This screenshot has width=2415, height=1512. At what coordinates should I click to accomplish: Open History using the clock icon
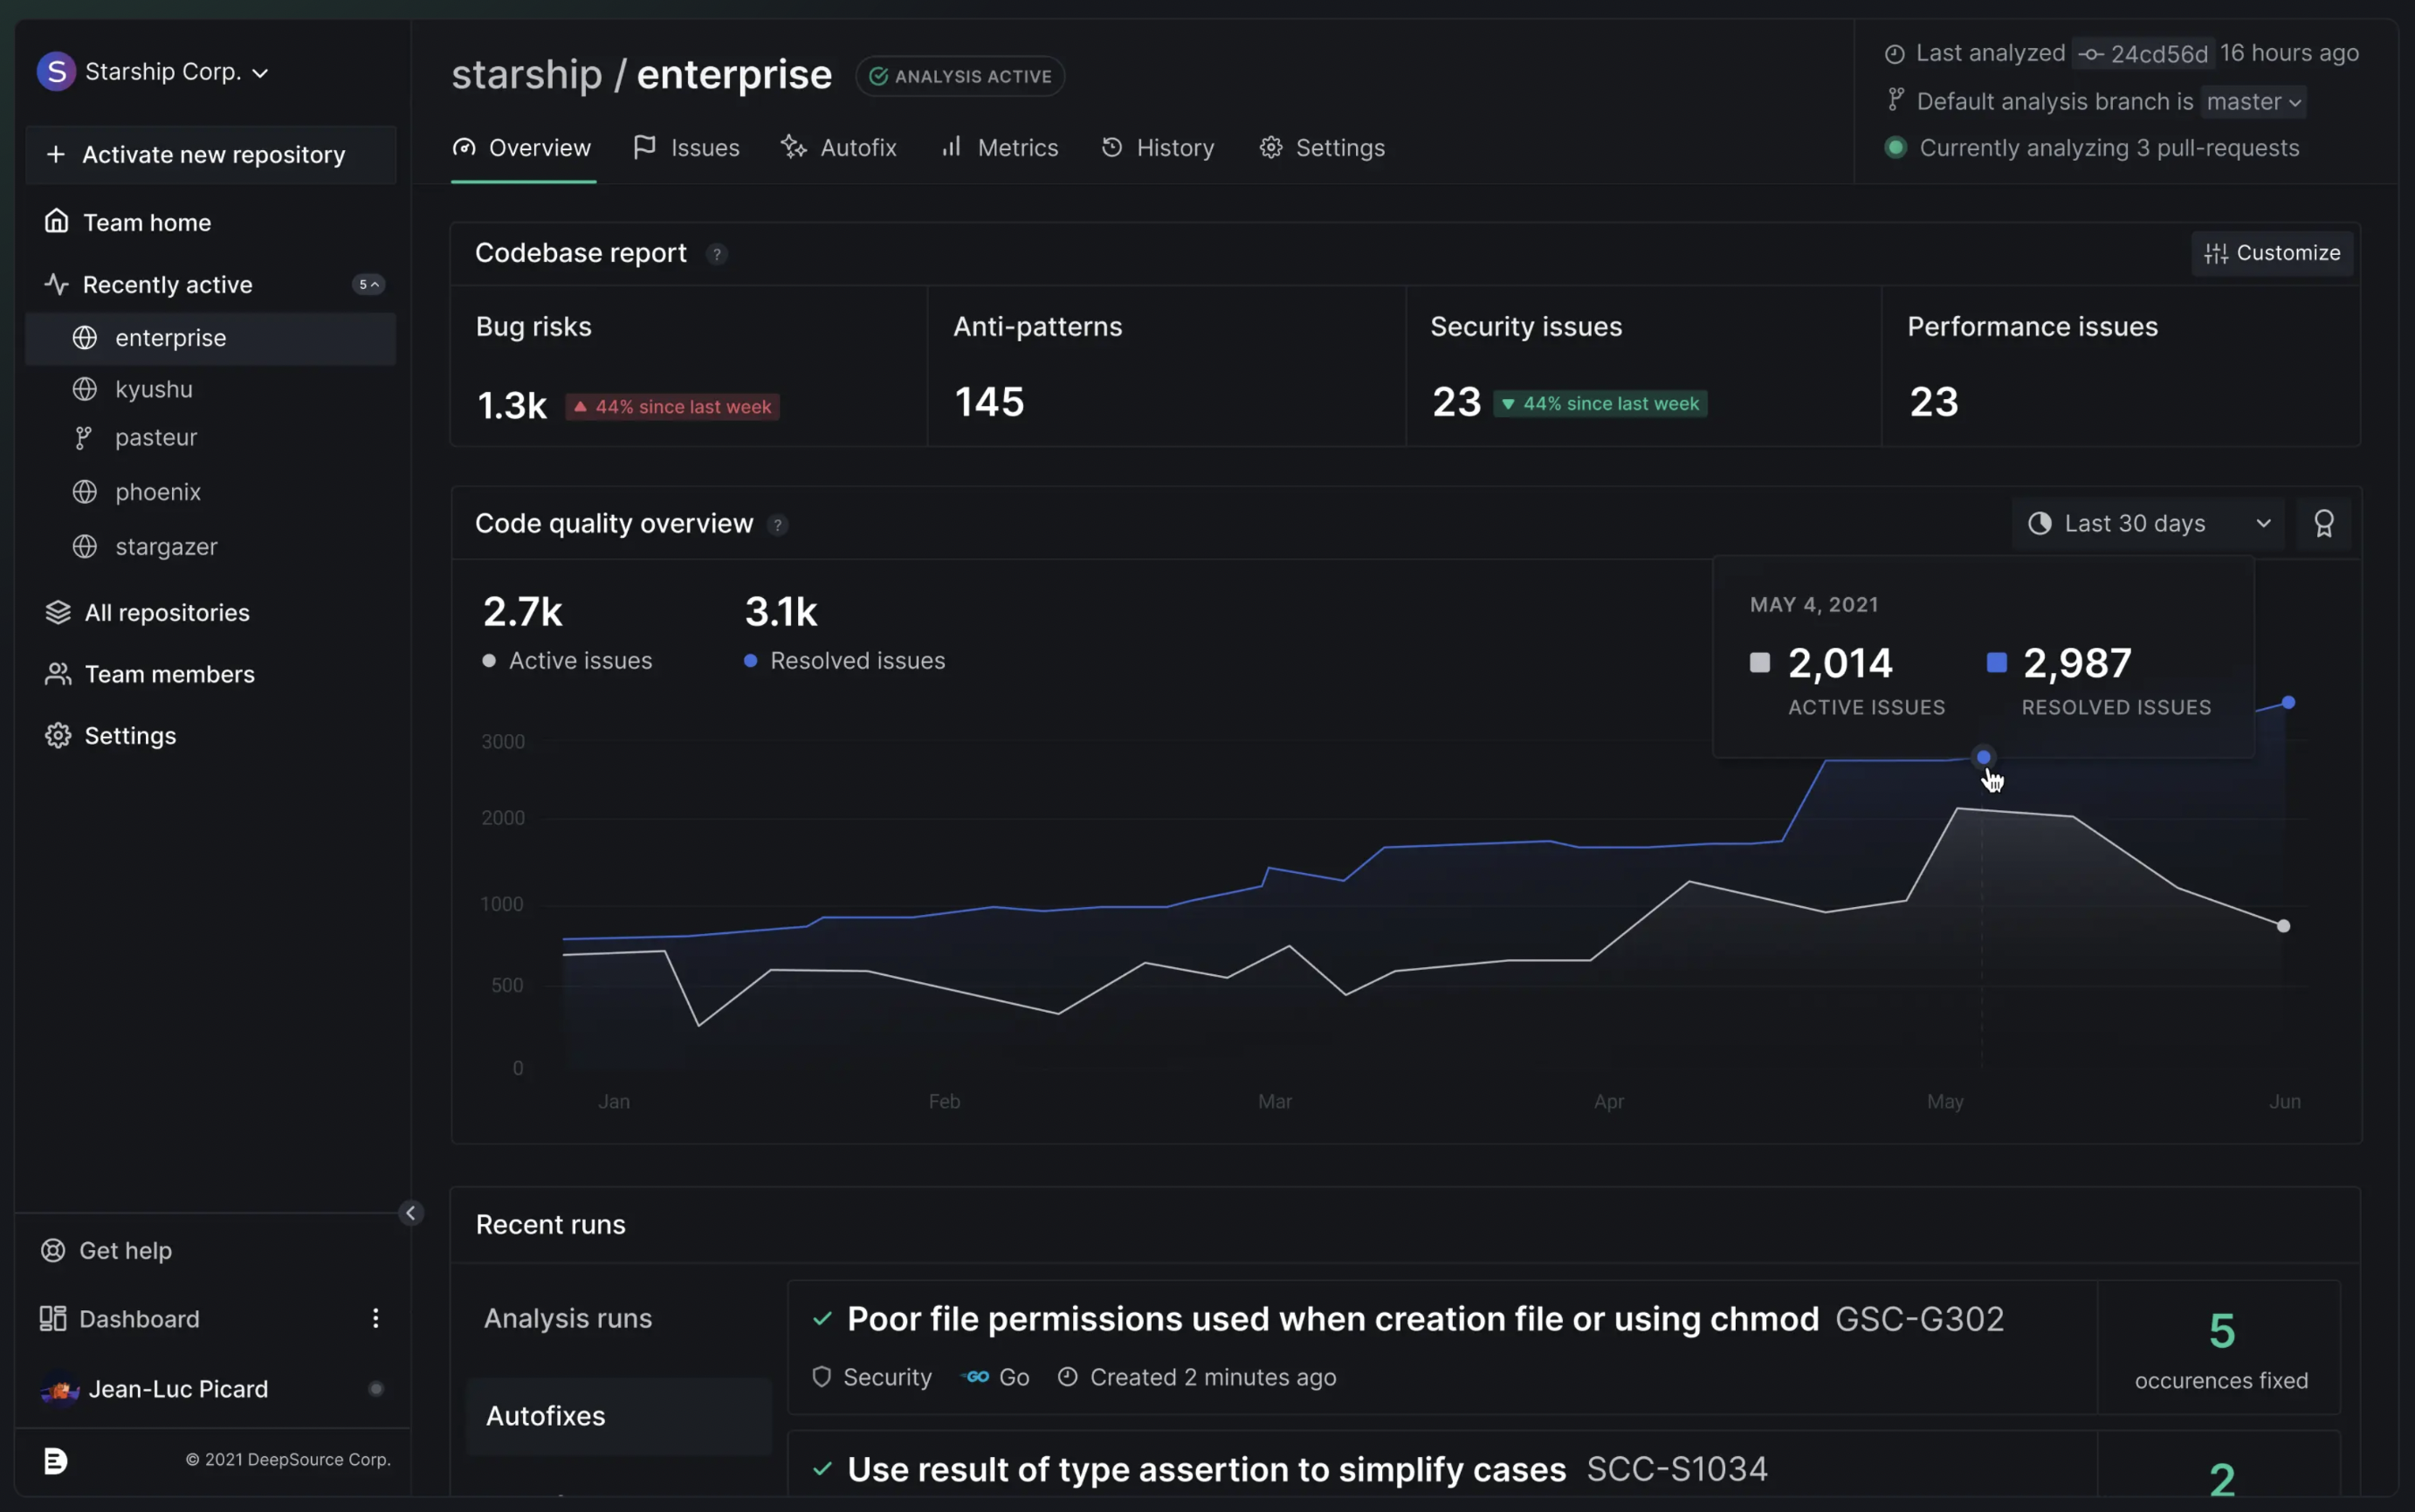[1114, 147]
